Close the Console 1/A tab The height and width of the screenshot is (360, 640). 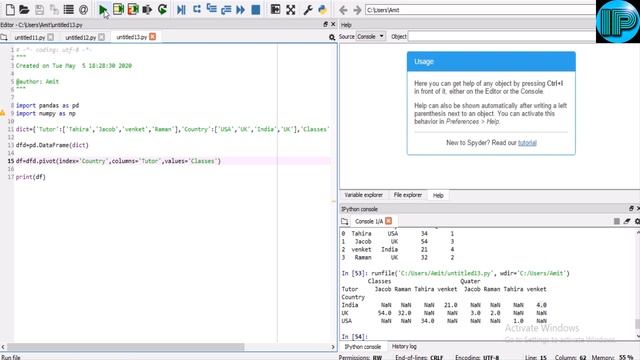(389, 221)
